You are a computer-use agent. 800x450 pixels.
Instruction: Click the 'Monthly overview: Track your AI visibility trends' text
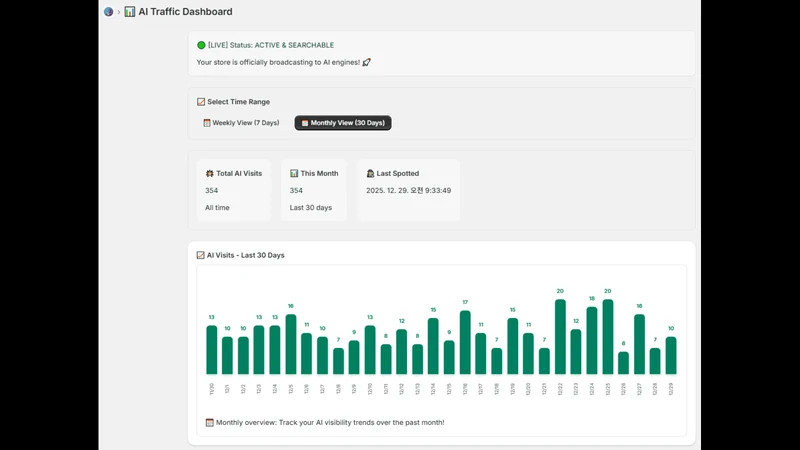330,422
